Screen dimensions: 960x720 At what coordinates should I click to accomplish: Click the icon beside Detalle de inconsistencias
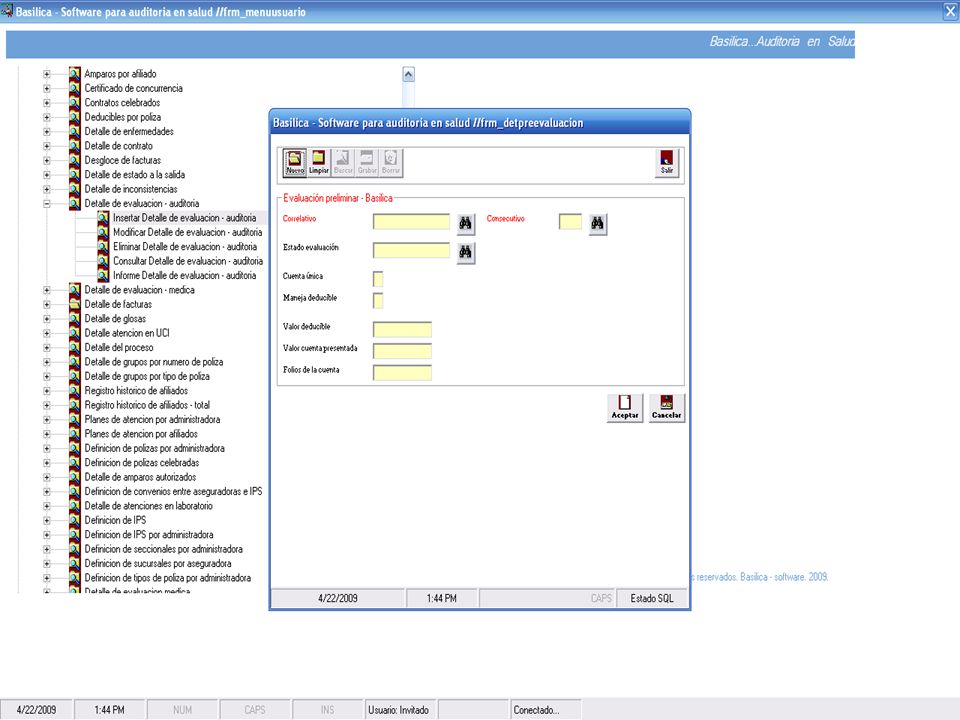tap(75, 189)
